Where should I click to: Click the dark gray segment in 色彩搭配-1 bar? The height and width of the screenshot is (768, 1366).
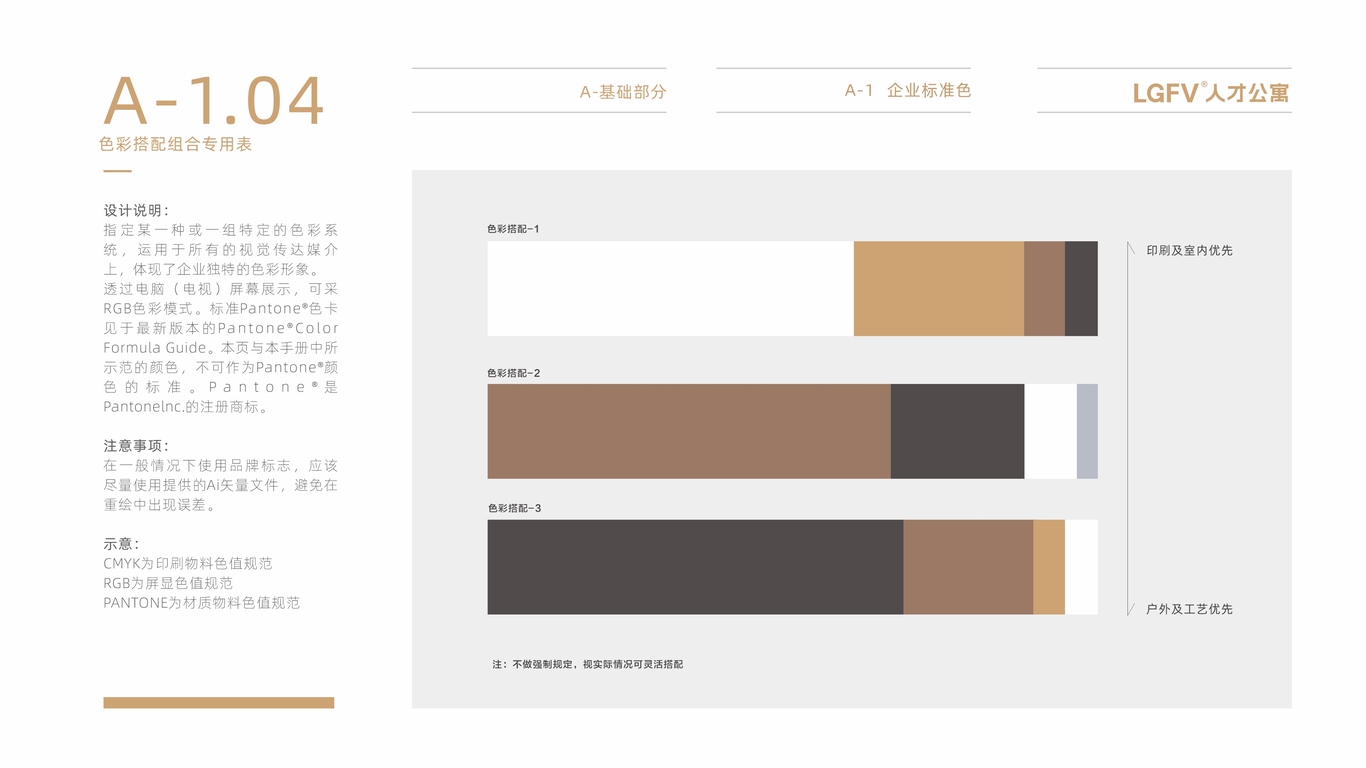[1081, 288]
